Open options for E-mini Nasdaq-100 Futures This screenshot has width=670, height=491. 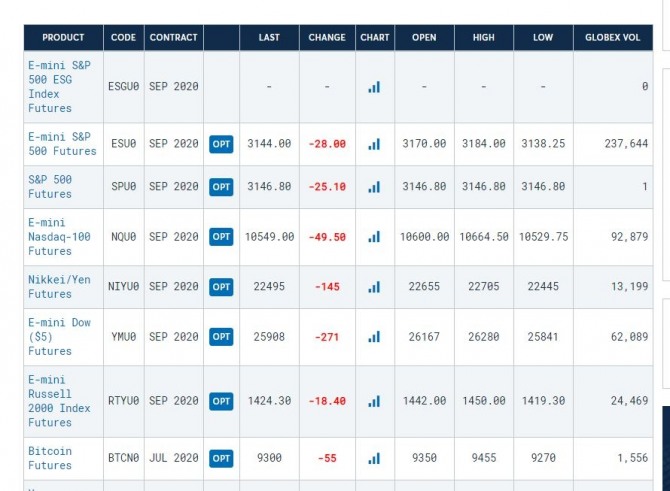[221, 237]
